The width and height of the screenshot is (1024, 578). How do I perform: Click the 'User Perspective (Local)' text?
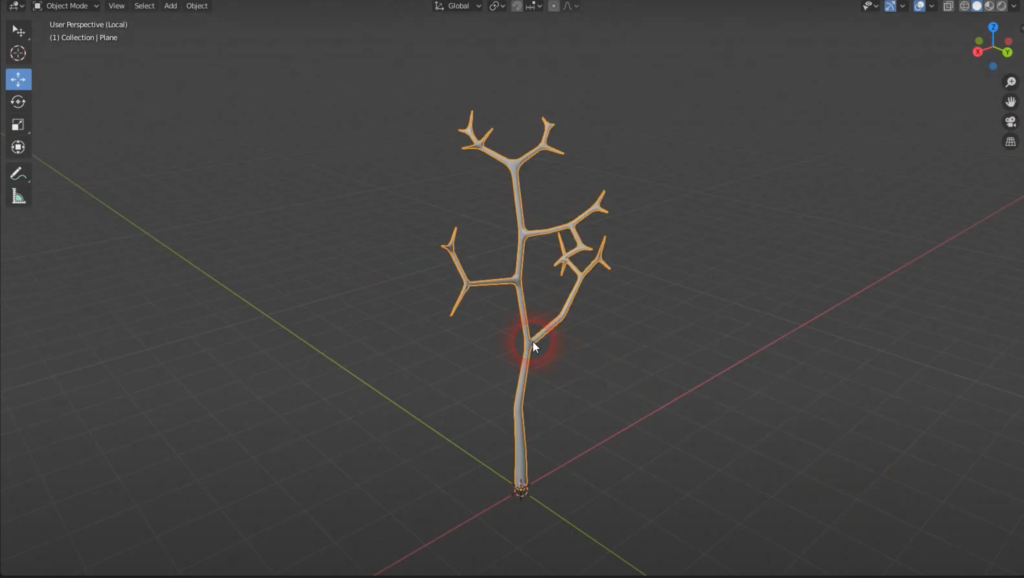[88, 25]
